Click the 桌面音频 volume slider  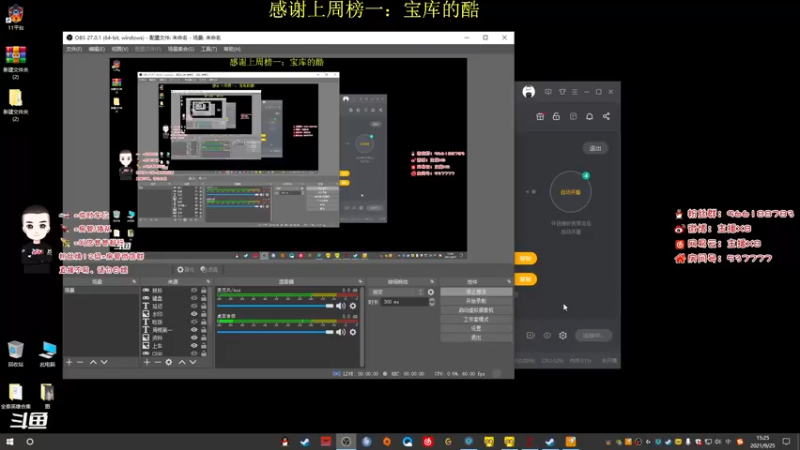click(275, 332)
